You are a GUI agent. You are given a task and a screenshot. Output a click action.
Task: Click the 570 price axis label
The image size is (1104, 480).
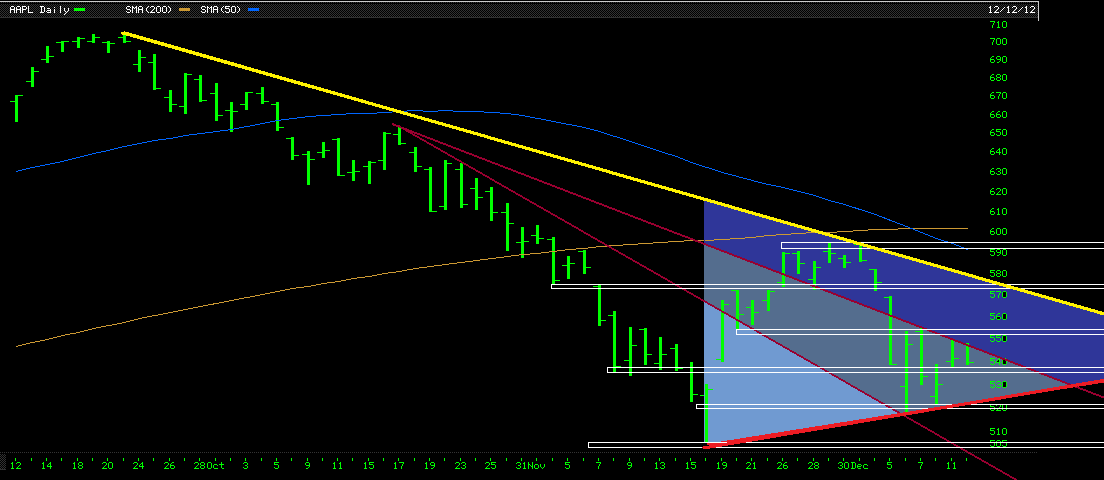click(998, 295)
